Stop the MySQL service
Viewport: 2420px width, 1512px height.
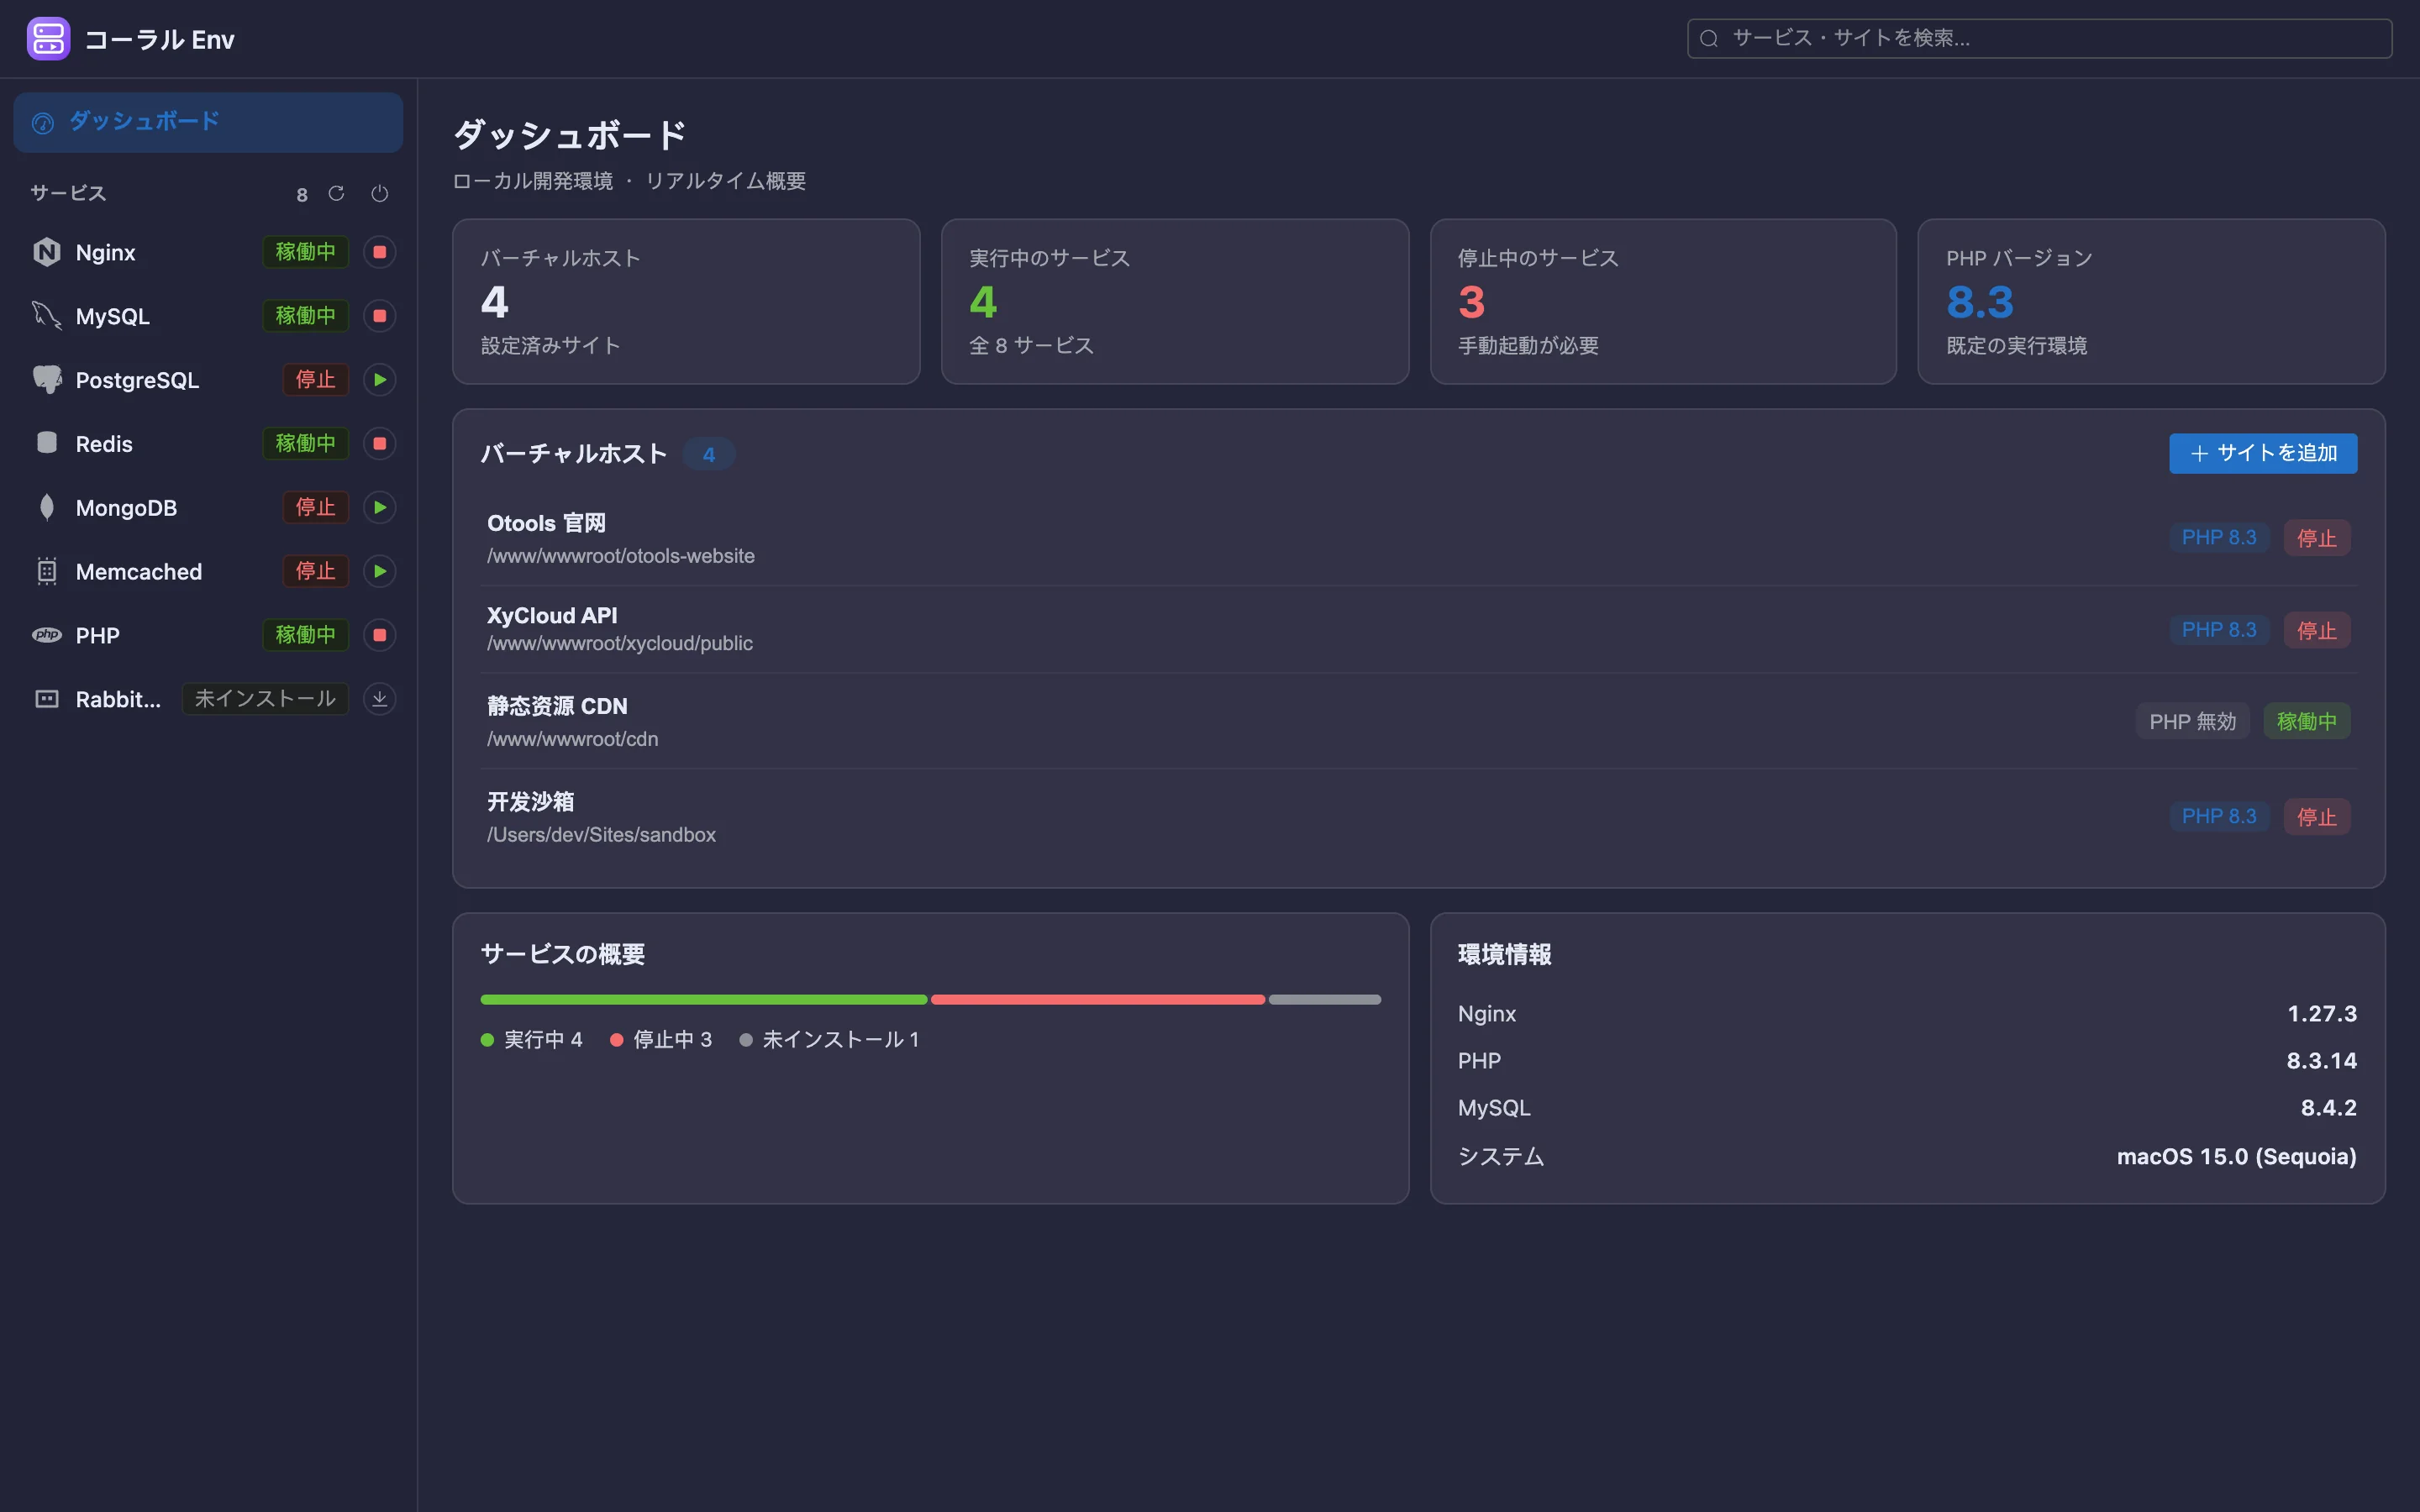click(x=380, y=316)
